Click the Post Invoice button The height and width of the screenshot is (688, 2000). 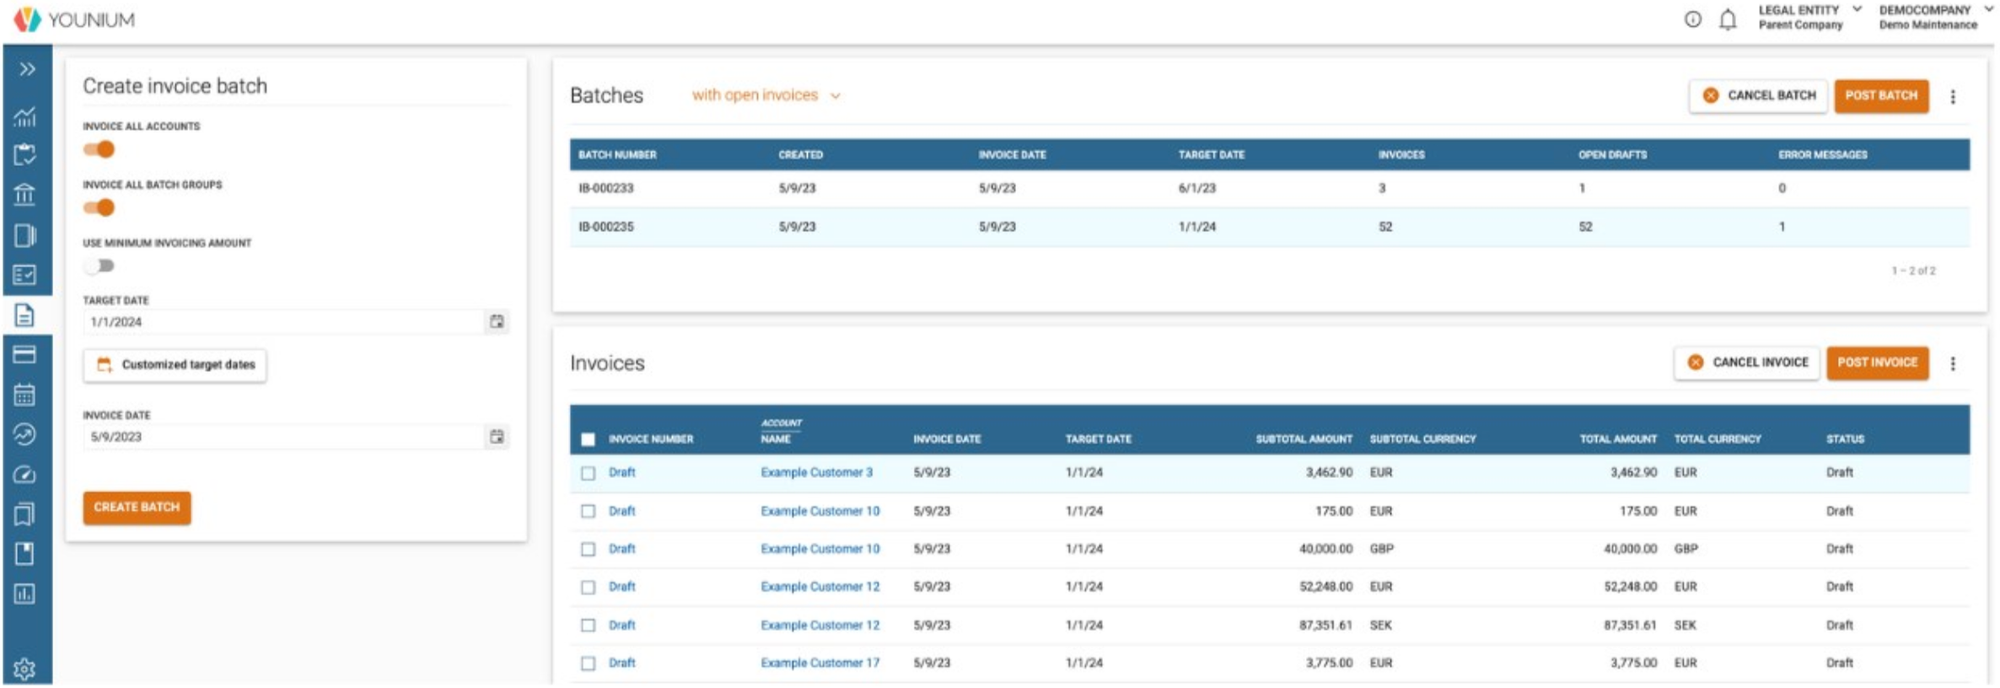tap(1877, 362)
